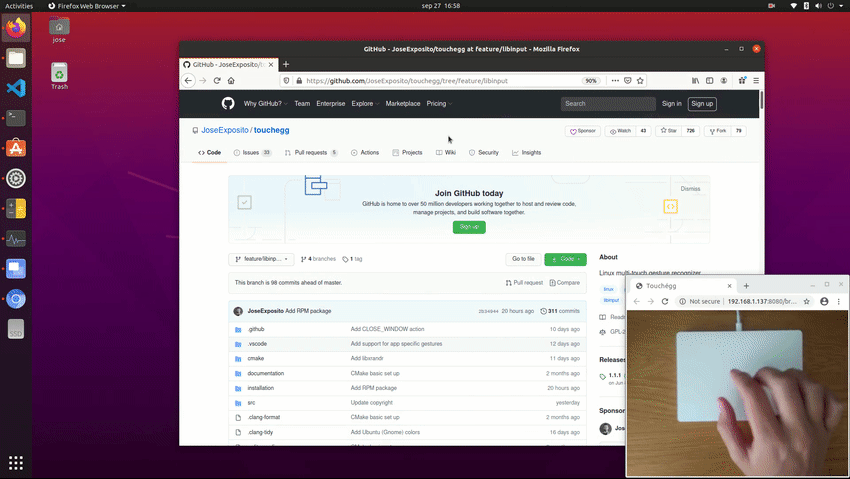Open Firefox hamburger menu
Viewport: 850px width, 479px height.
coord(756,81)
